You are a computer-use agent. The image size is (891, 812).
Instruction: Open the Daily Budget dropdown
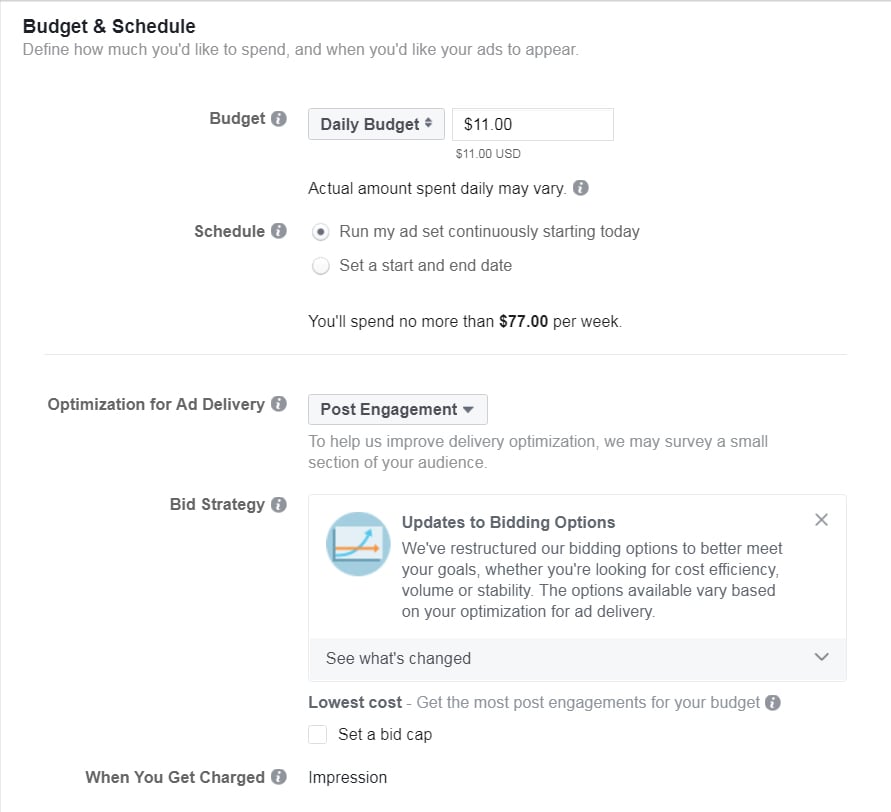376,125
